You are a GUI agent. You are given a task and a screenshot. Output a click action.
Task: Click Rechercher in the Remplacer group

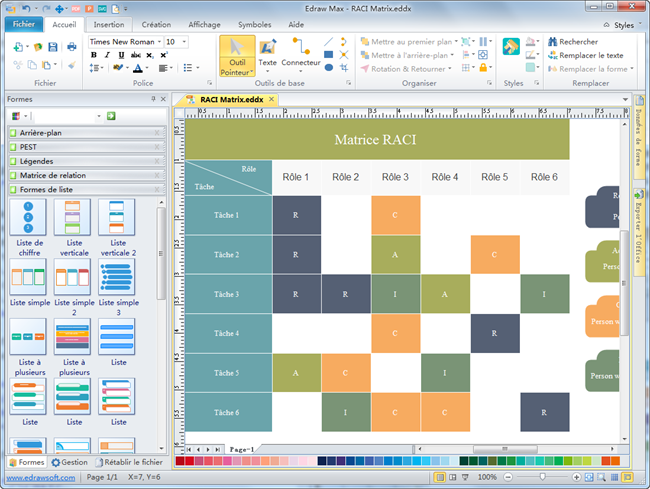[572, 42]
